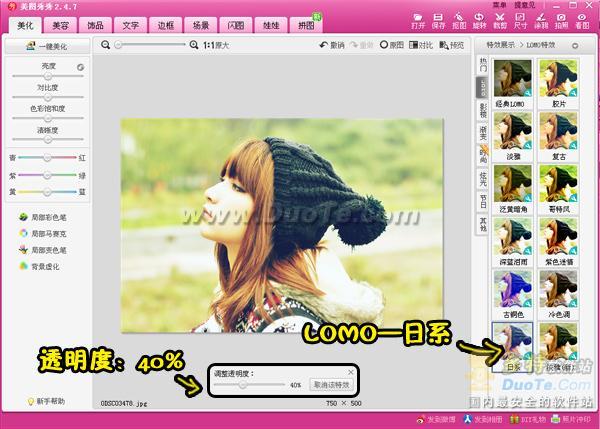Switch to the 饰品 accessories tab
Screen dimensions: 600x429
(x=95, y=25)
